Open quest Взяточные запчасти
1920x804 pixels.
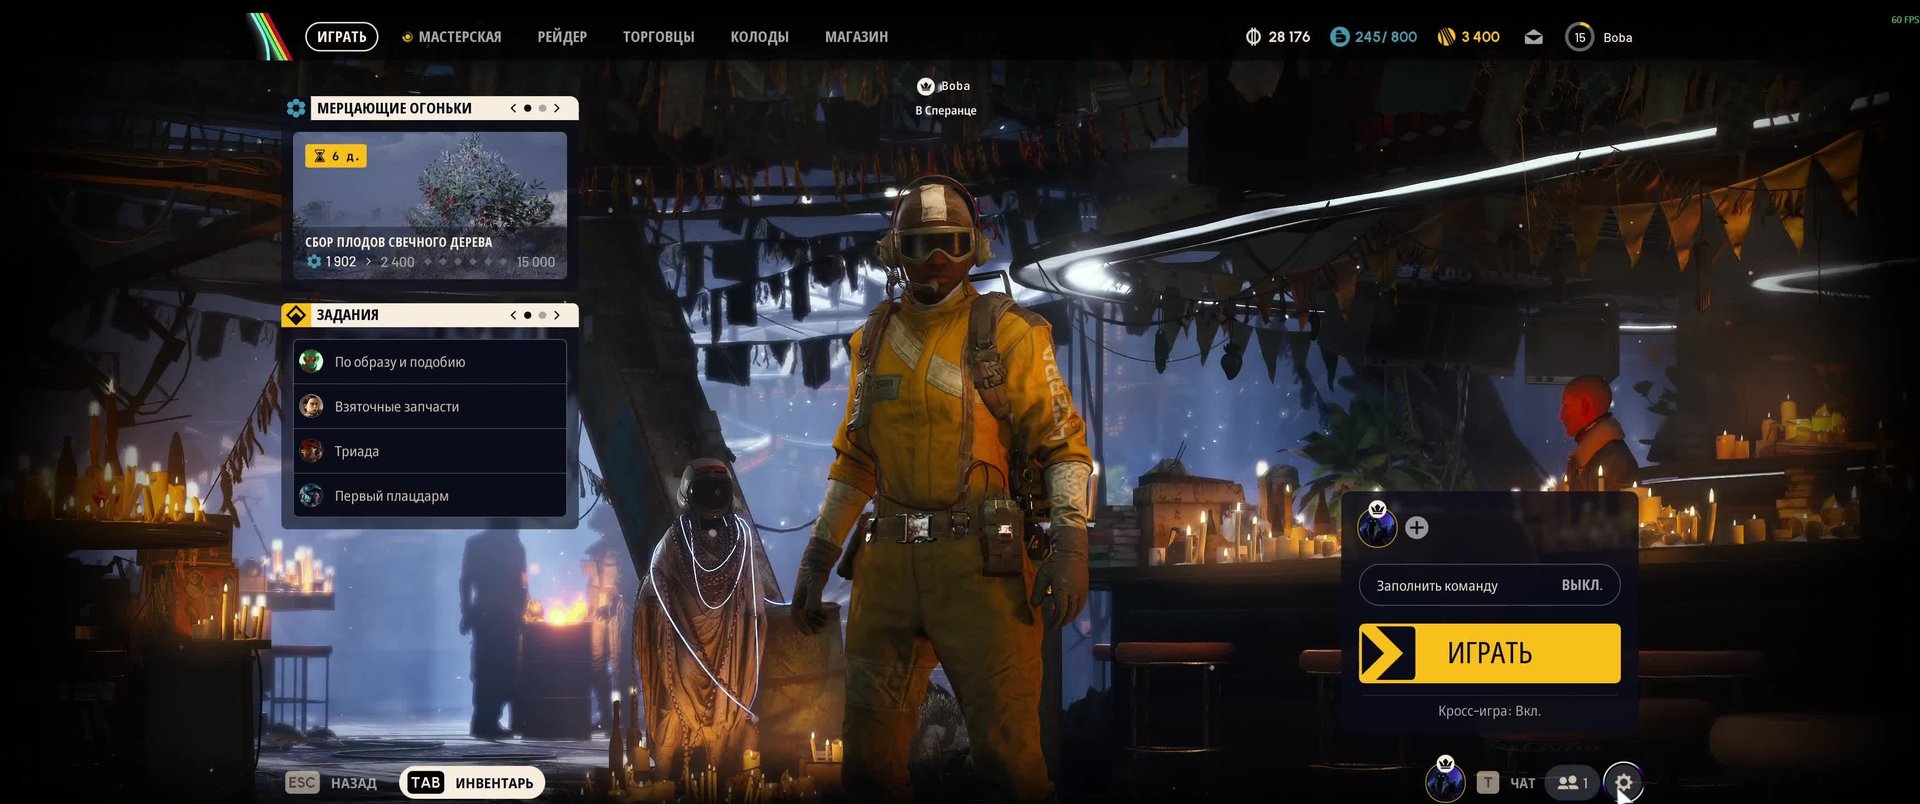click(x=430, y=407)
